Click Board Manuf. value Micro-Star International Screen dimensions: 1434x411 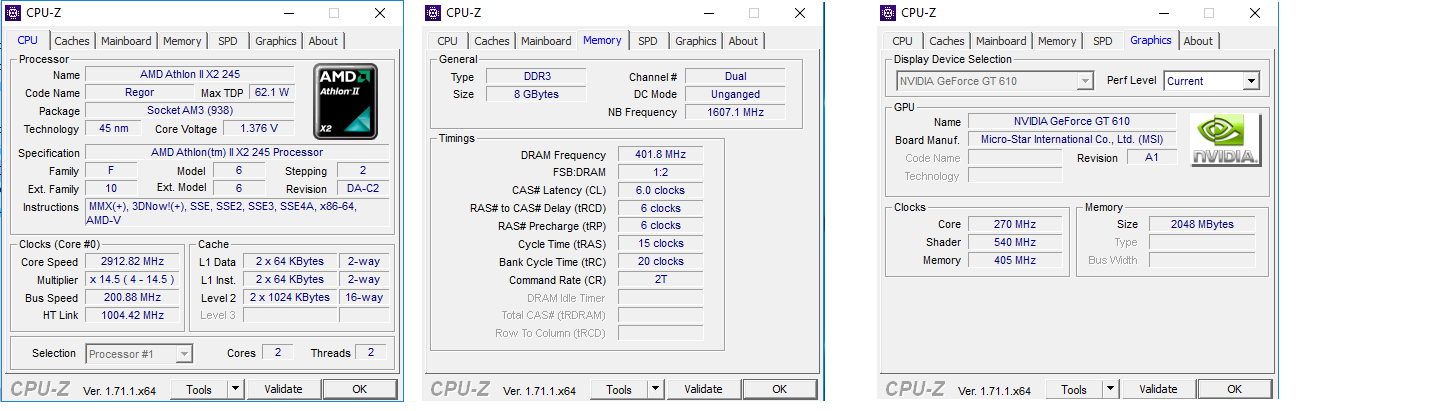[1072, 140]
